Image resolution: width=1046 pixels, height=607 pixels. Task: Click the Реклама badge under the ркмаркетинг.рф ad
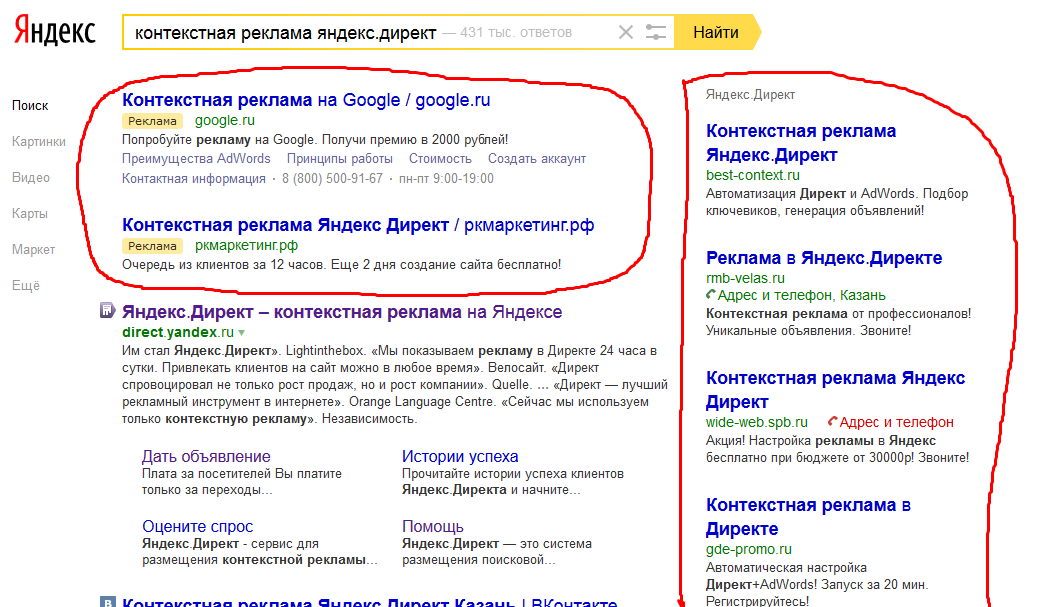153,245
